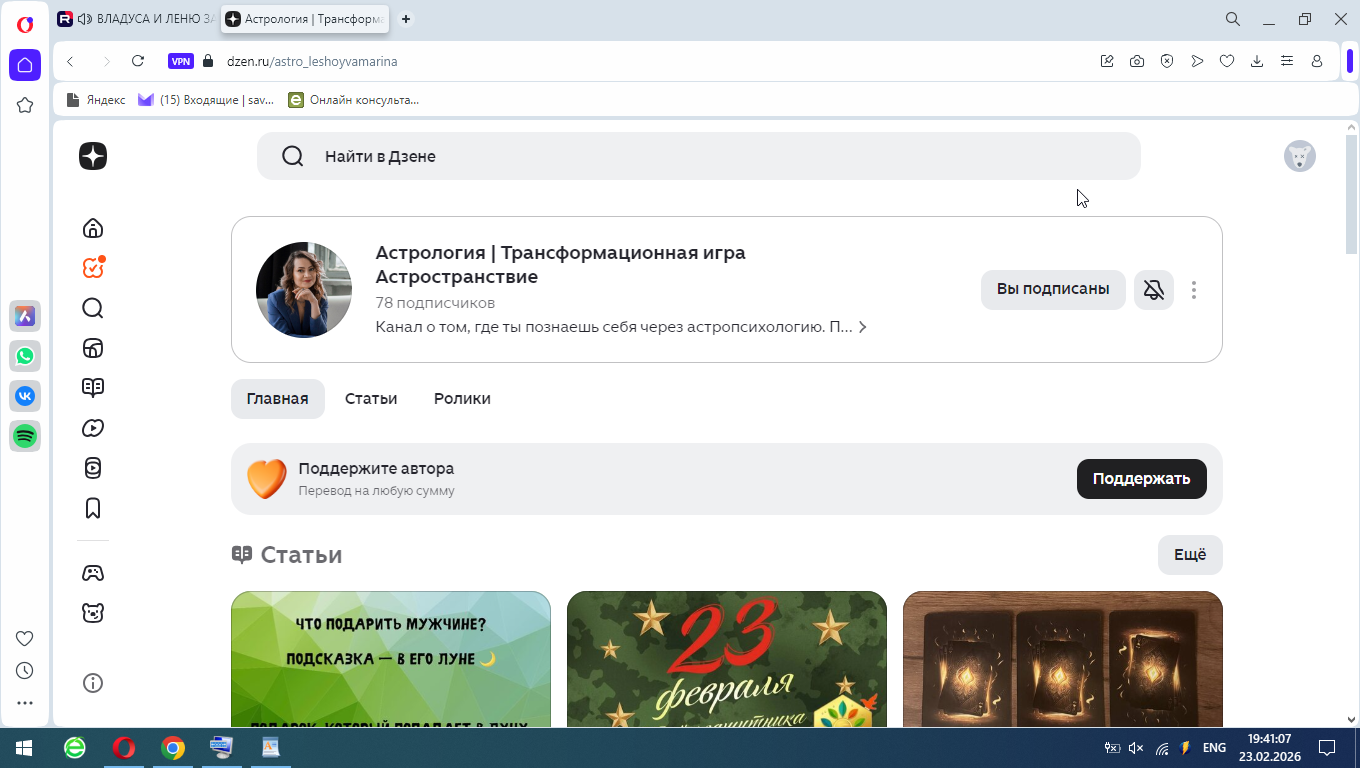Screen dimensions: 1360x768
Task: Open Aria AI icon in Opera sidebar
Action: click(x=25, y=316)
